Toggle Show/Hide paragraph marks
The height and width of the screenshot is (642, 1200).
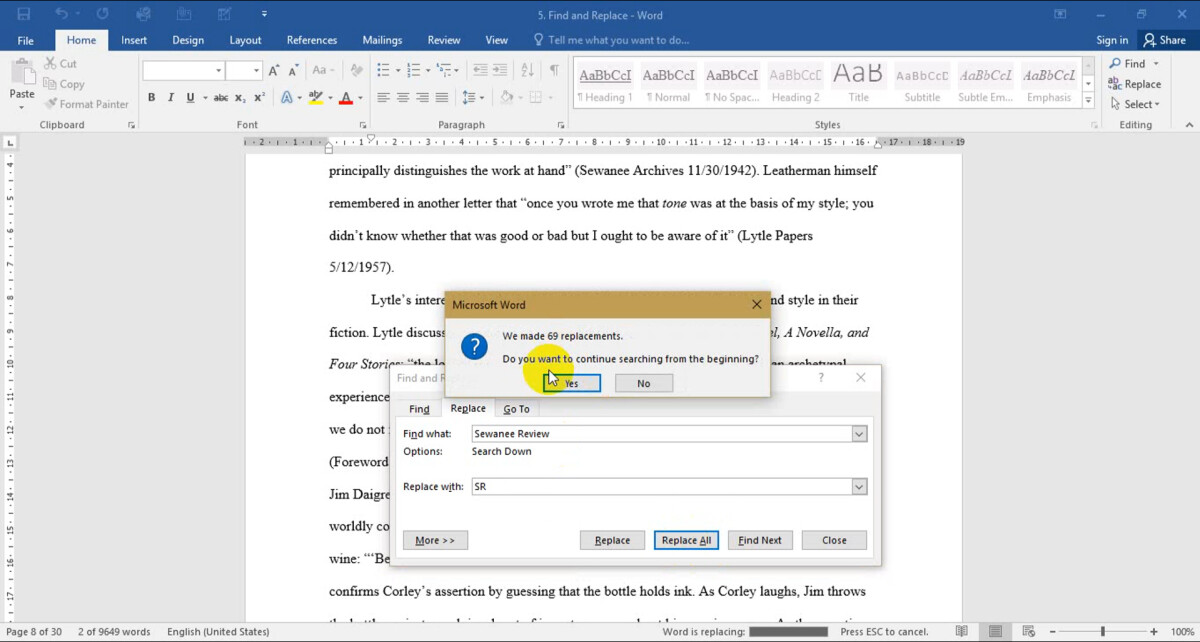point(554,70)
